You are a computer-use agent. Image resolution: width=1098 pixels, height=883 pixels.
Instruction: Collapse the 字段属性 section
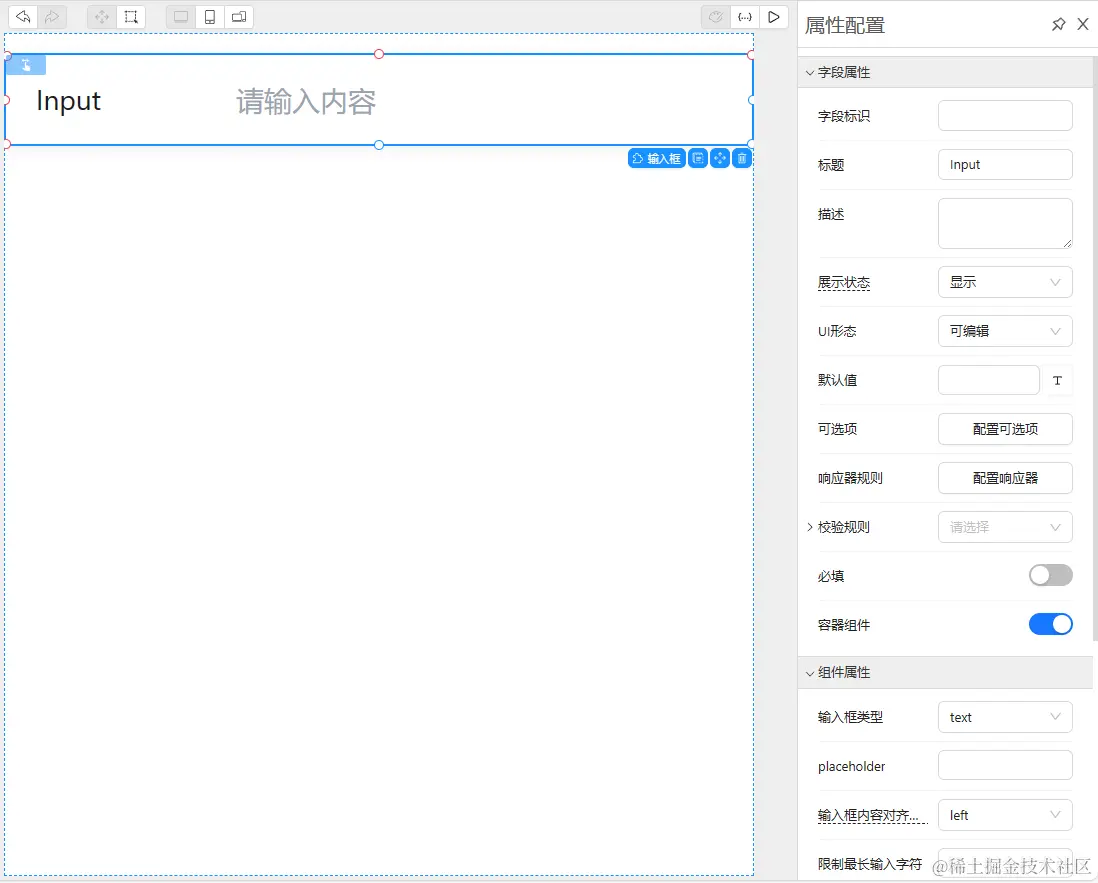point(809,72)
